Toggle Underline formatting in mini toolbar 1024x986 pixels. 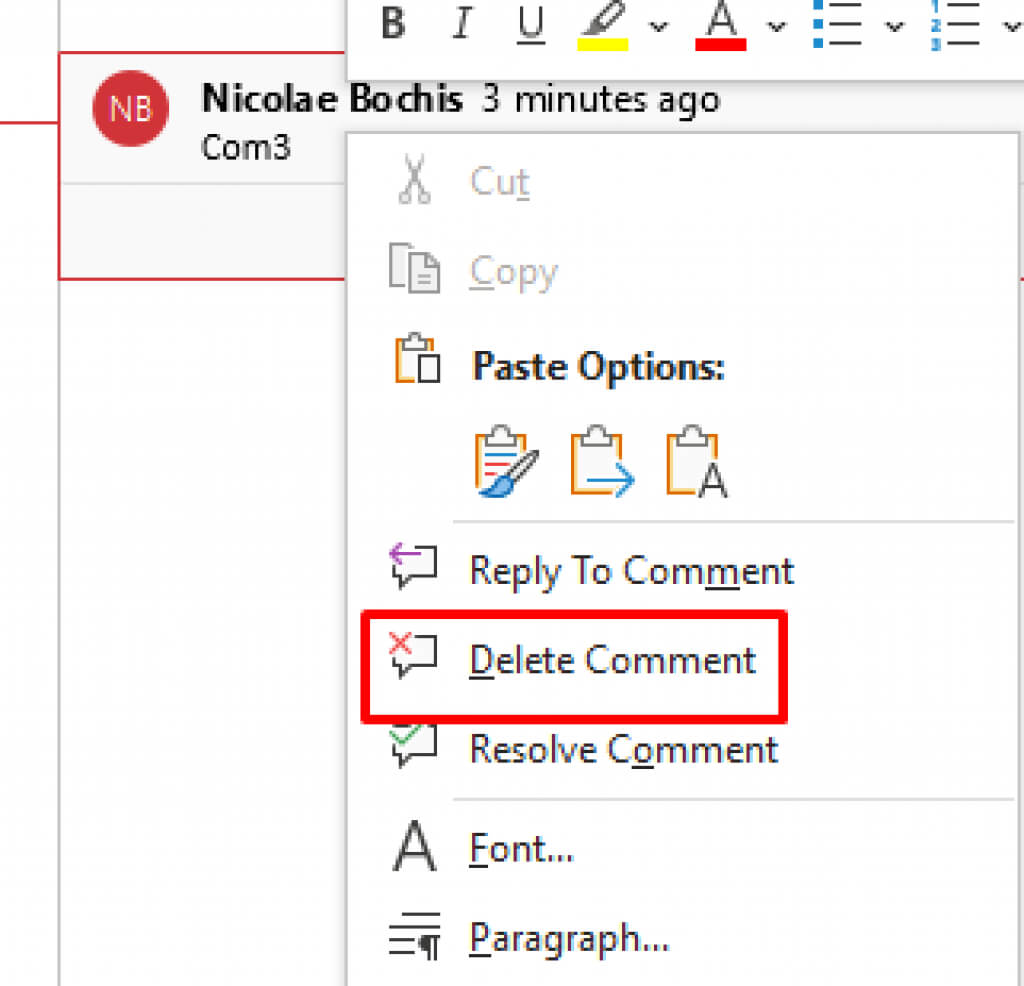(x=532, y=24)
